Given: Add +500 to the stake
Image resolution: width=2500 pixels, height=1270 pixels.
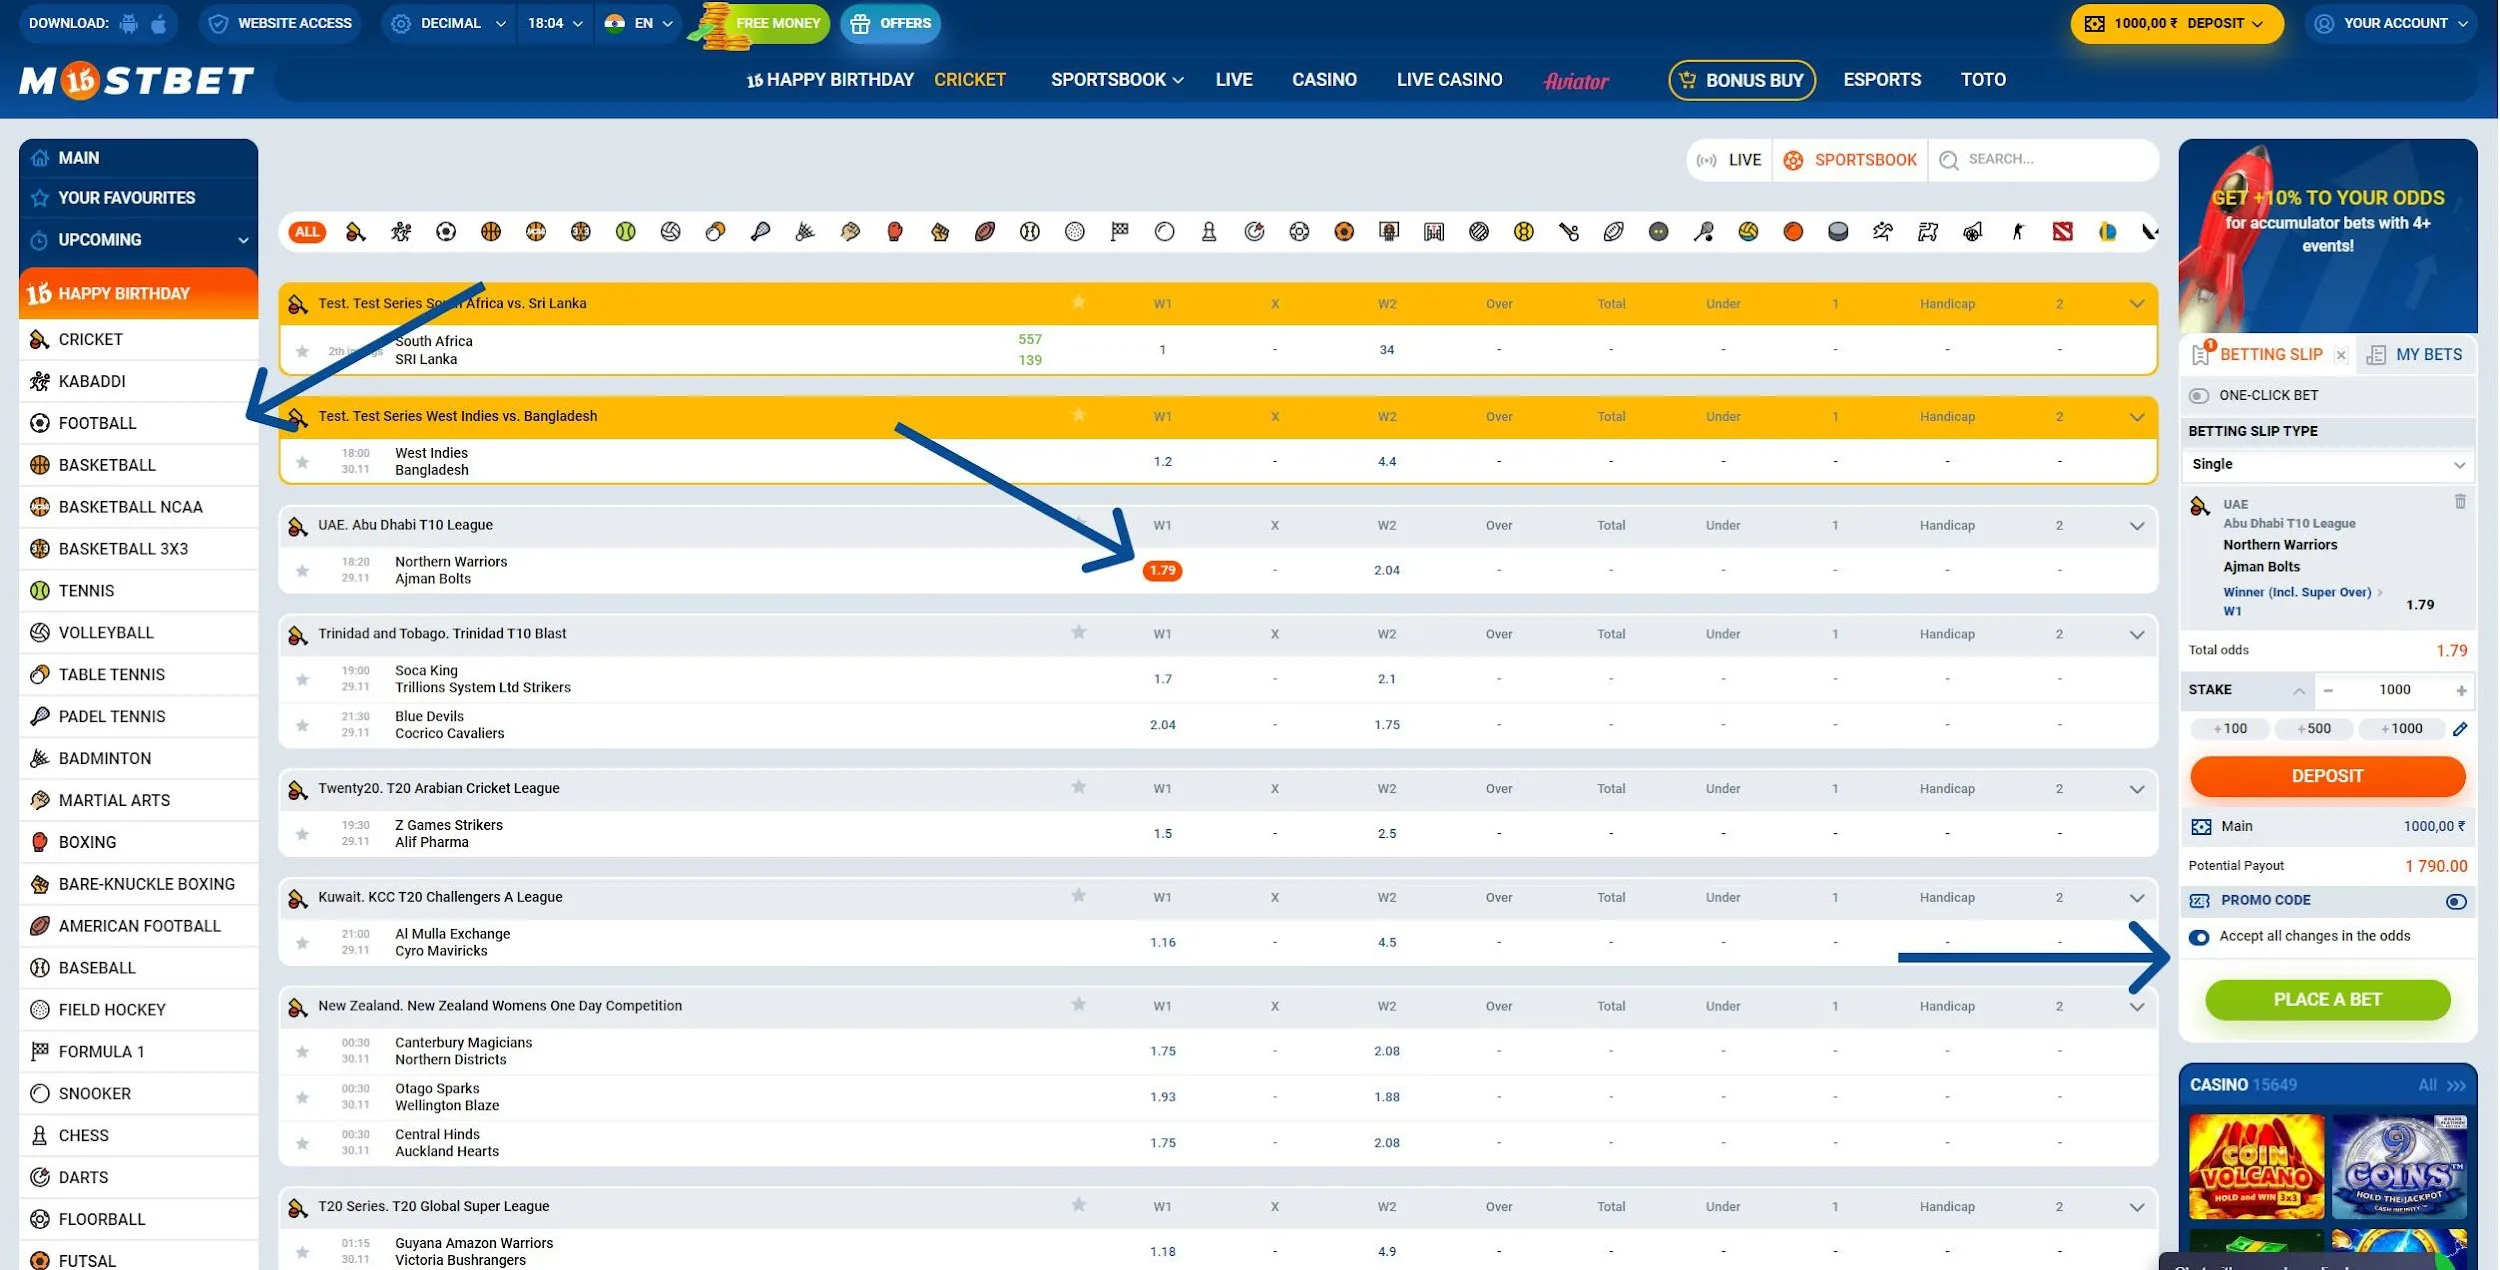Looking at the screenshot, I should point(2313,729).
